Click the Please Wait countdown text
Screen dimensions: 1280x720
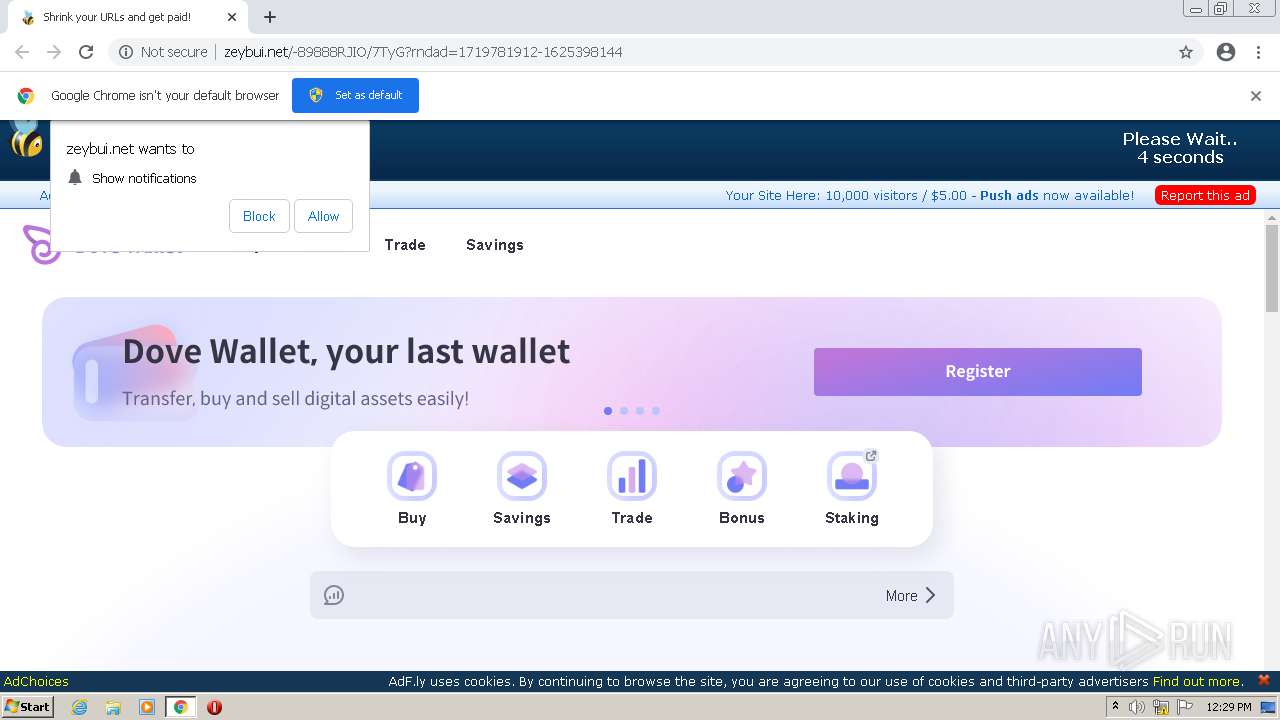(x=1180, y=148)
